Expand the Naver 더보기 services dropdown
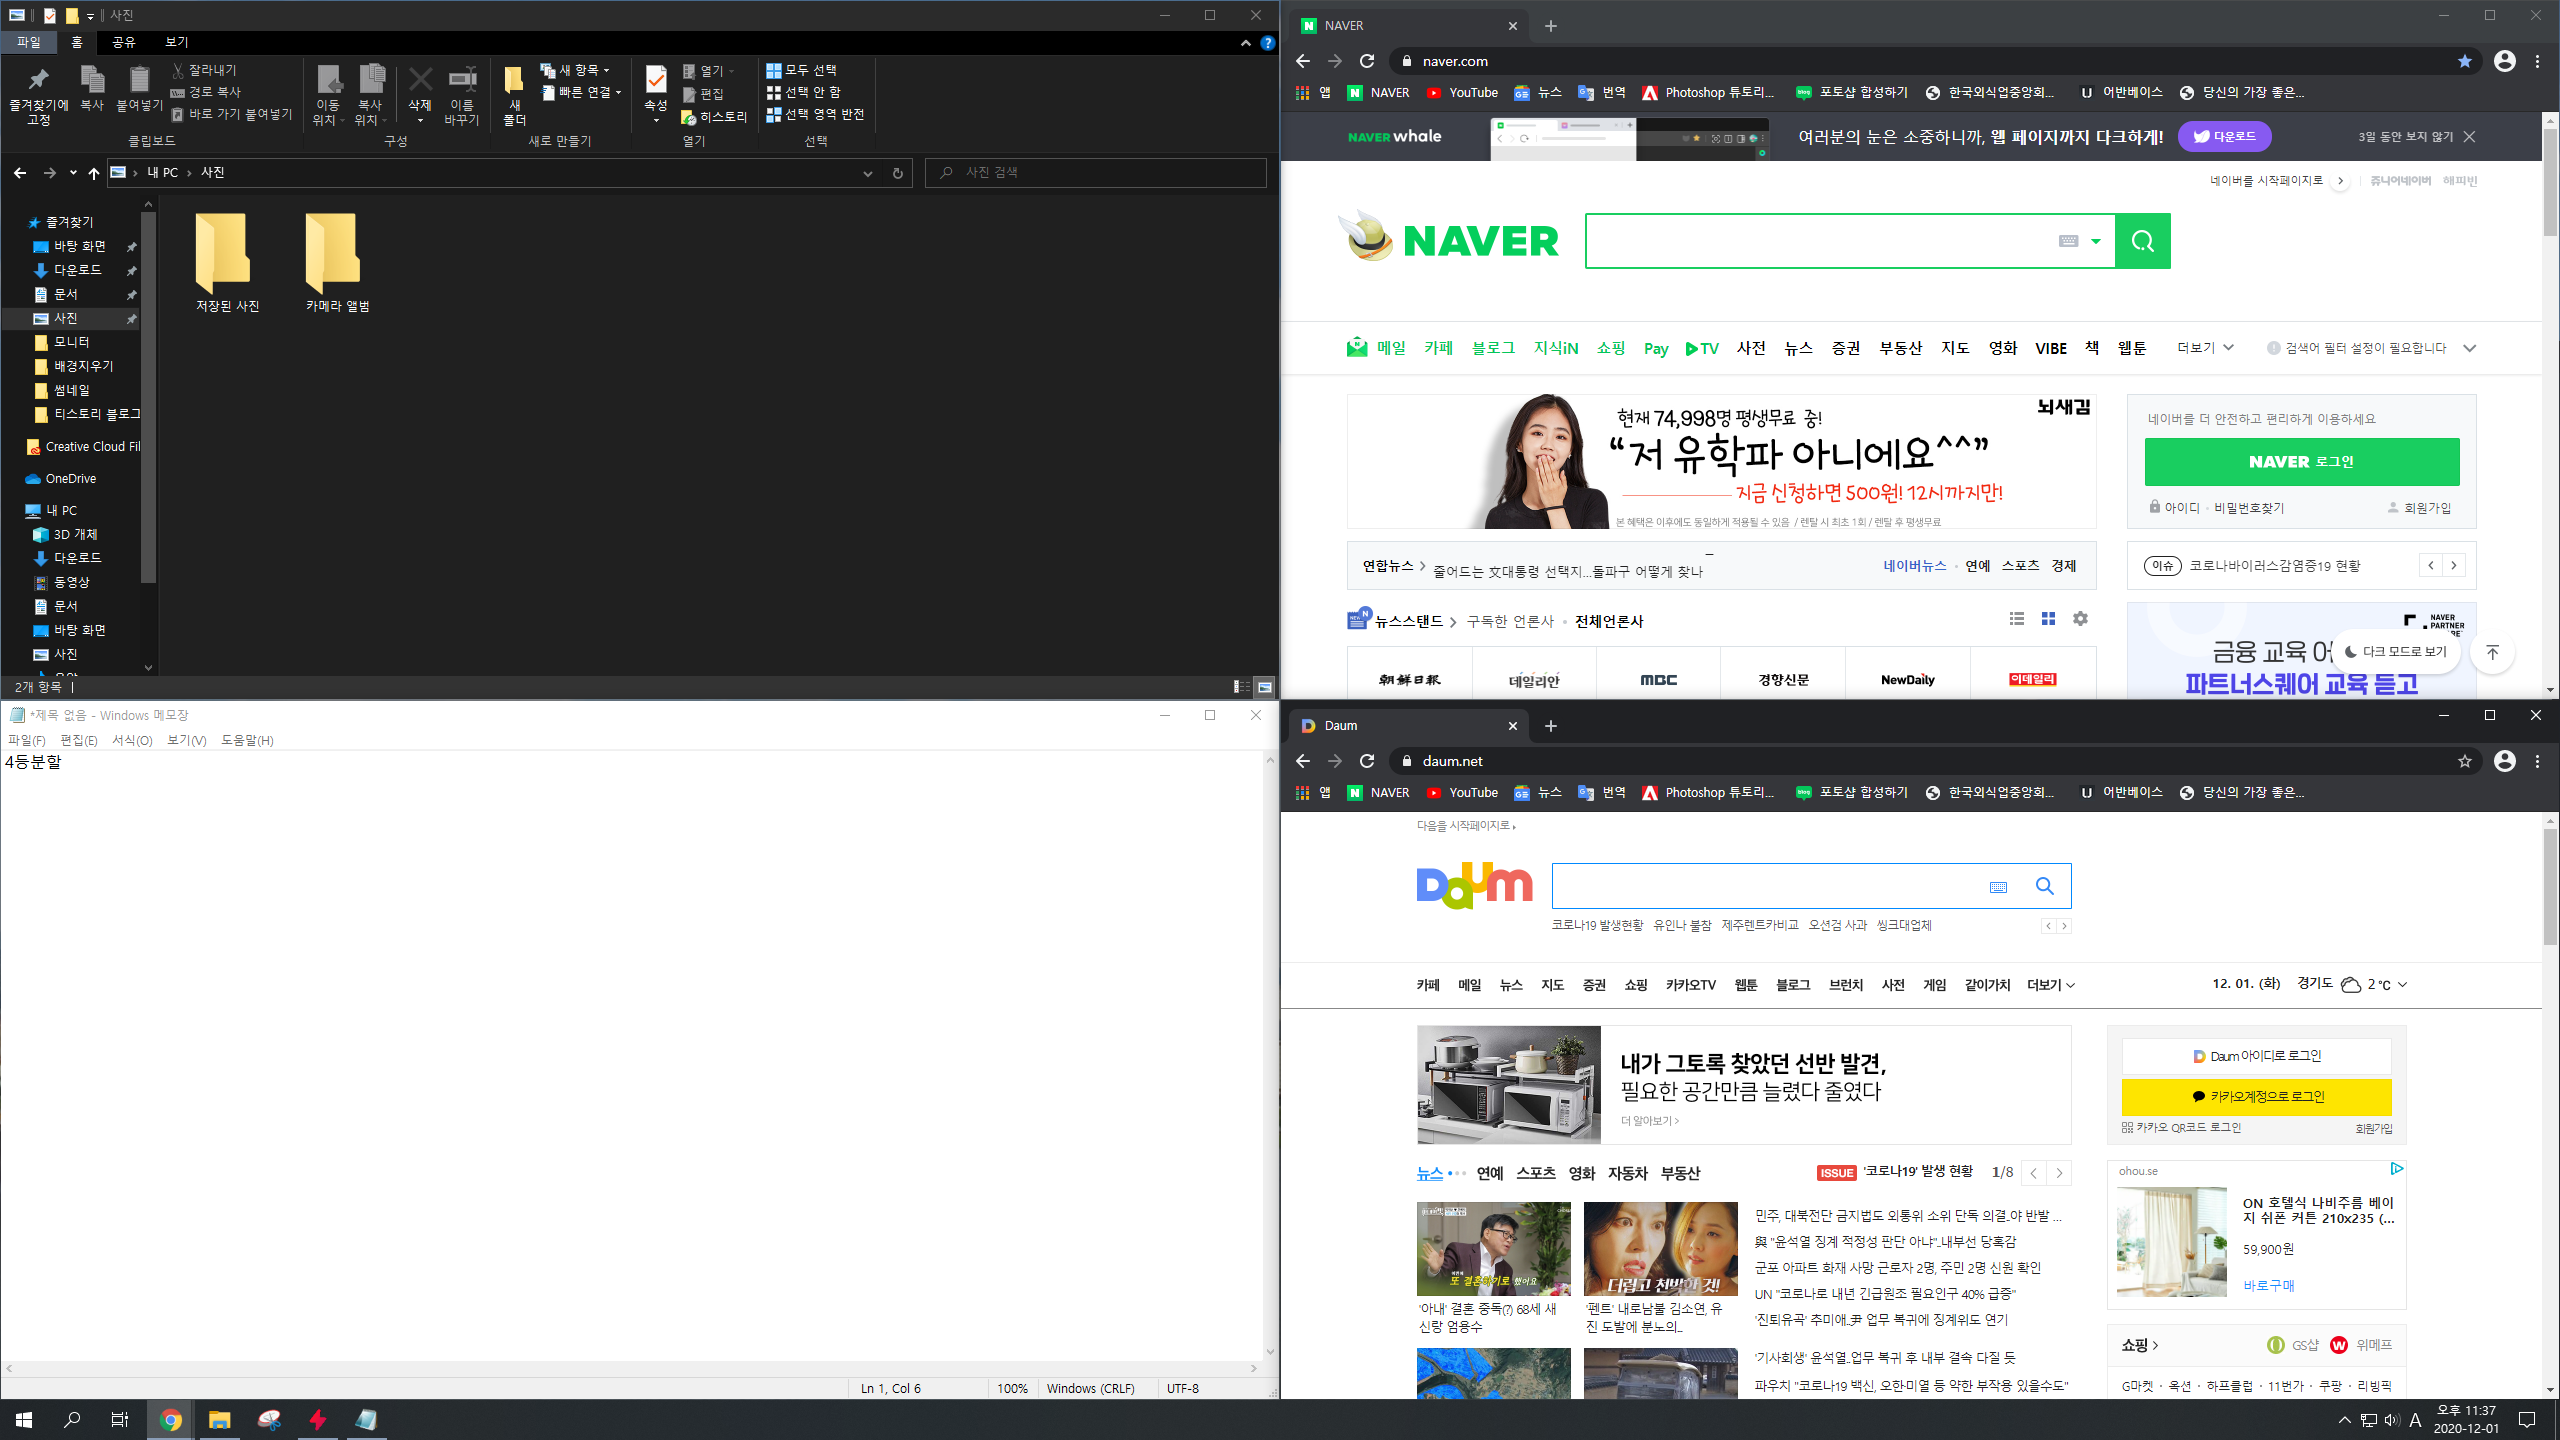This screenshot has width=2560, height=1440. click(2204, 348)
